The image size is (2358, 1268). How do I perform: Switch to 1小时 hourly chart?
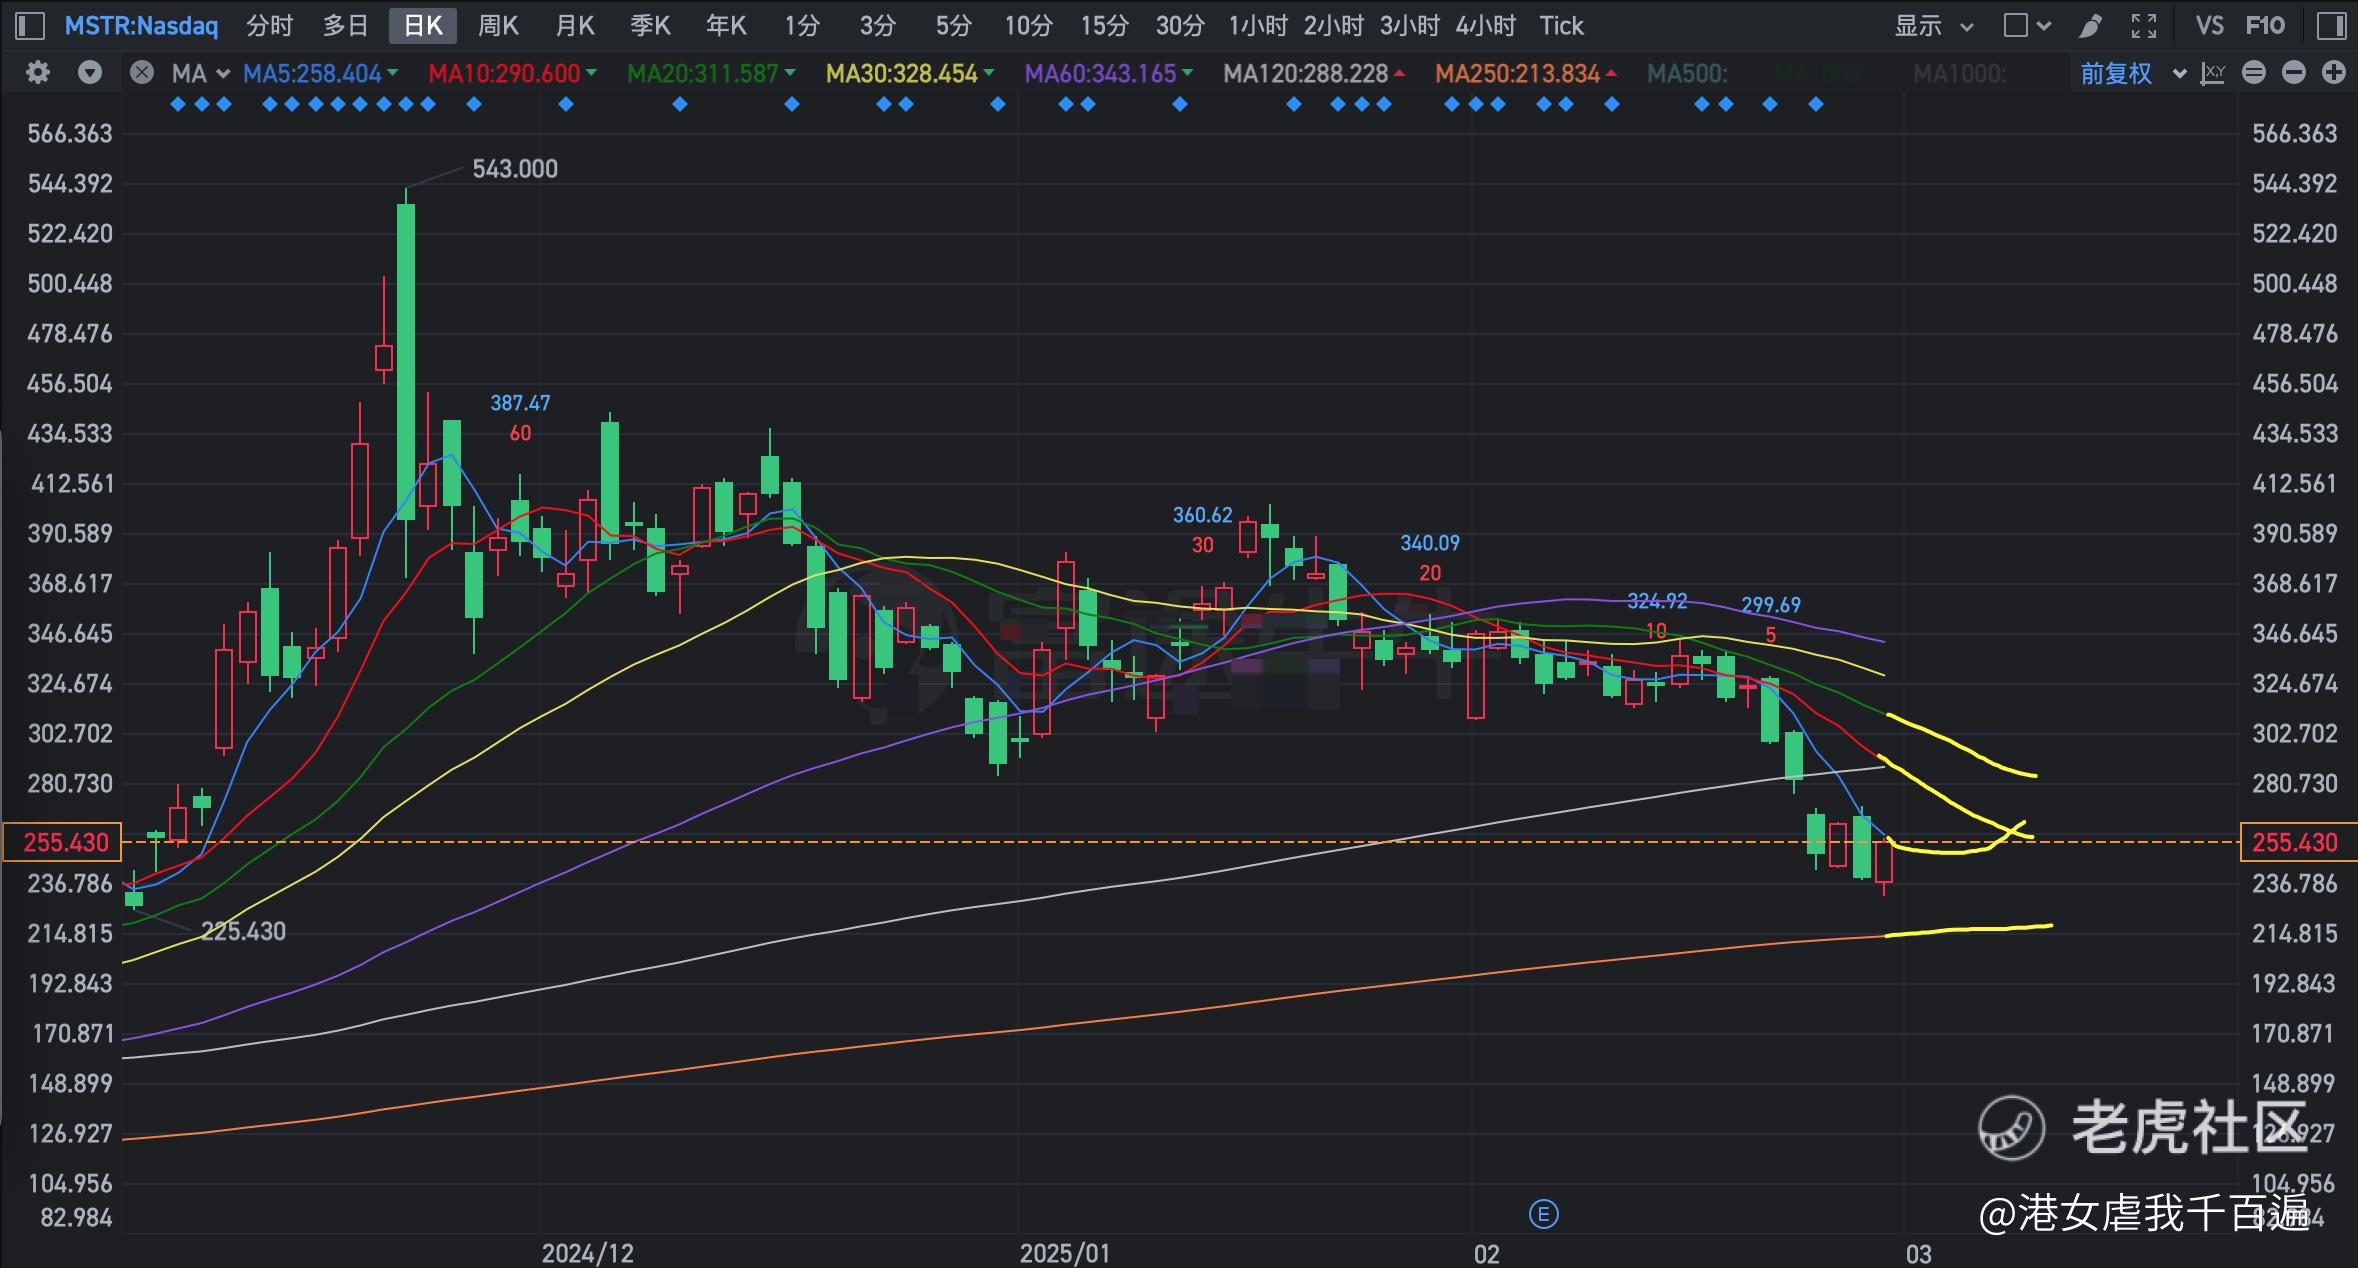pos(1257,26)
